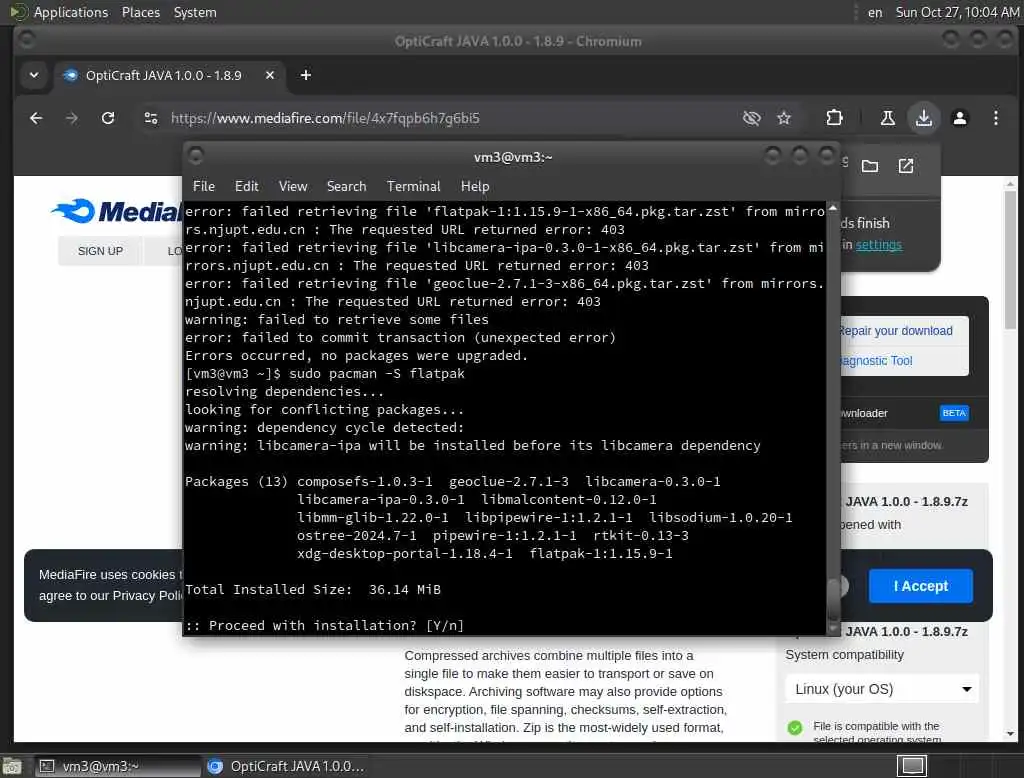1024x778 pixels.
Task: Open the Applications menu
Action: (71, 12)
